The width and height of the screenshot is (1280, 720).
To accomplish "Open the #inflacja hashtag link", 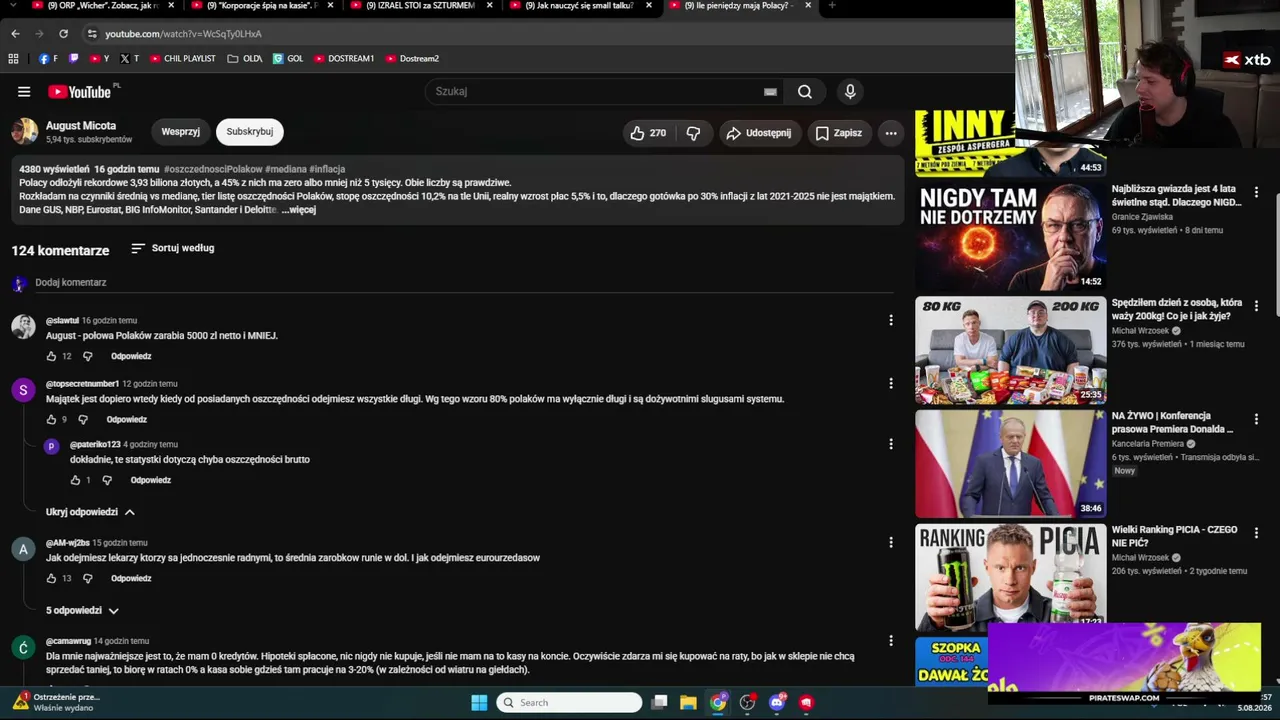I will (x=327, y=169).
